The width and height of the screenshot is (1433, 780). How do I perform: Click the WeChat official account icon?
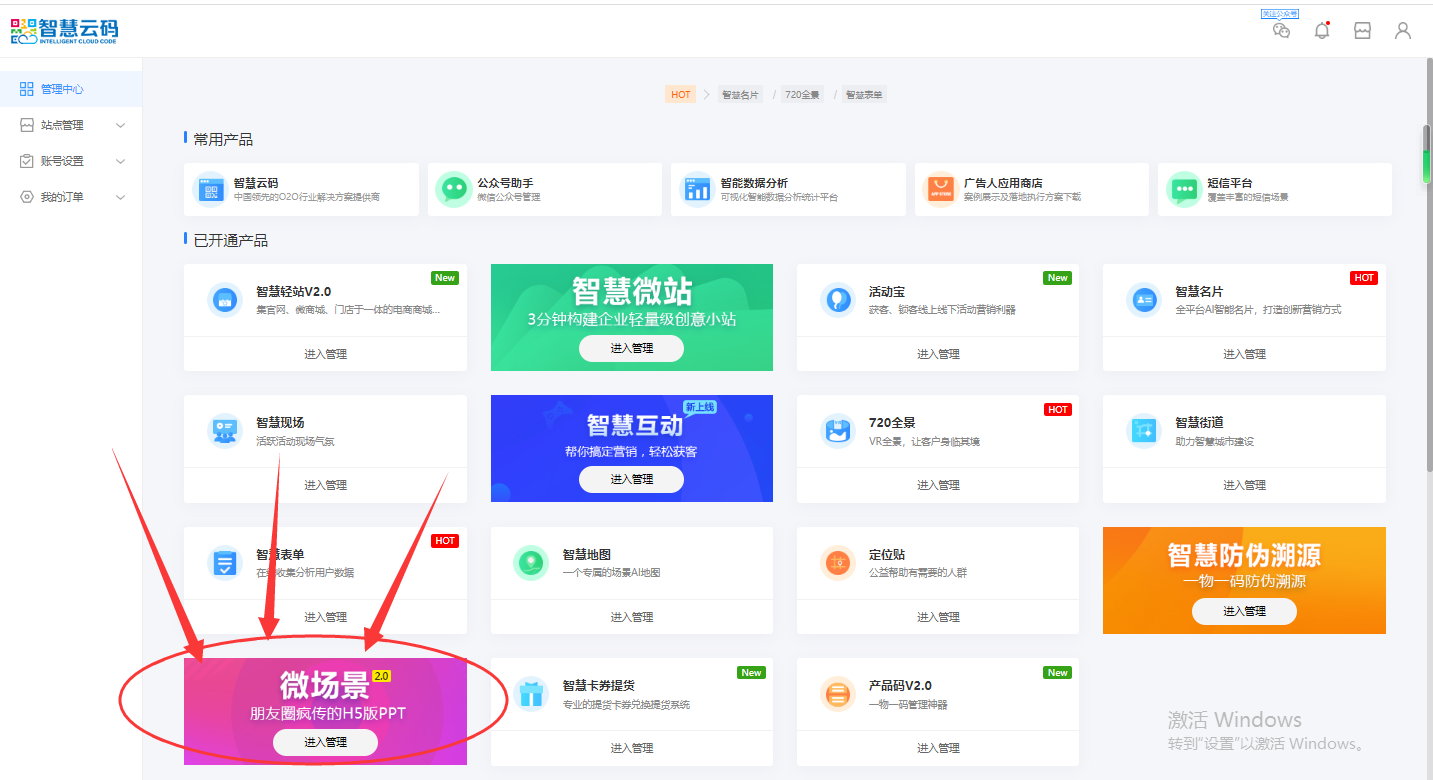(1281, 30)
